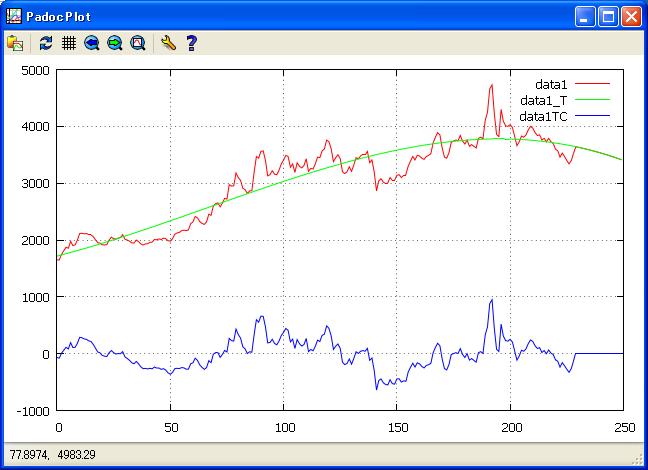Click the replot refresh arrows icon
The image size is (648, 470).
46,43
